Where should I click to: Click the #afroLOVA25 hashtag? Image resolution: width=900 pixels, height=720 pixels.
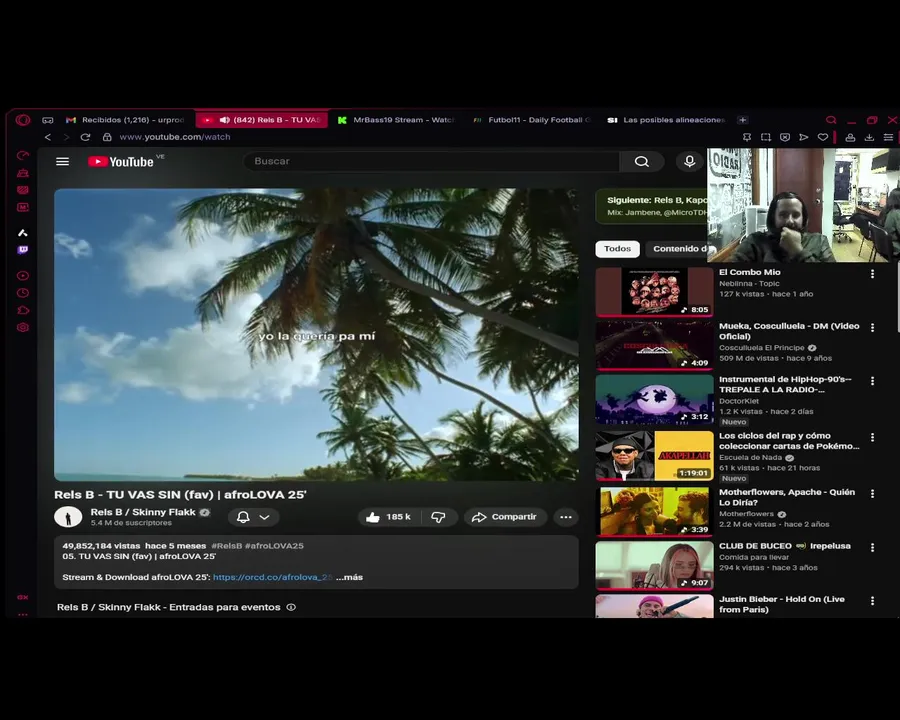pyautogui.click(x=274, y=546)
